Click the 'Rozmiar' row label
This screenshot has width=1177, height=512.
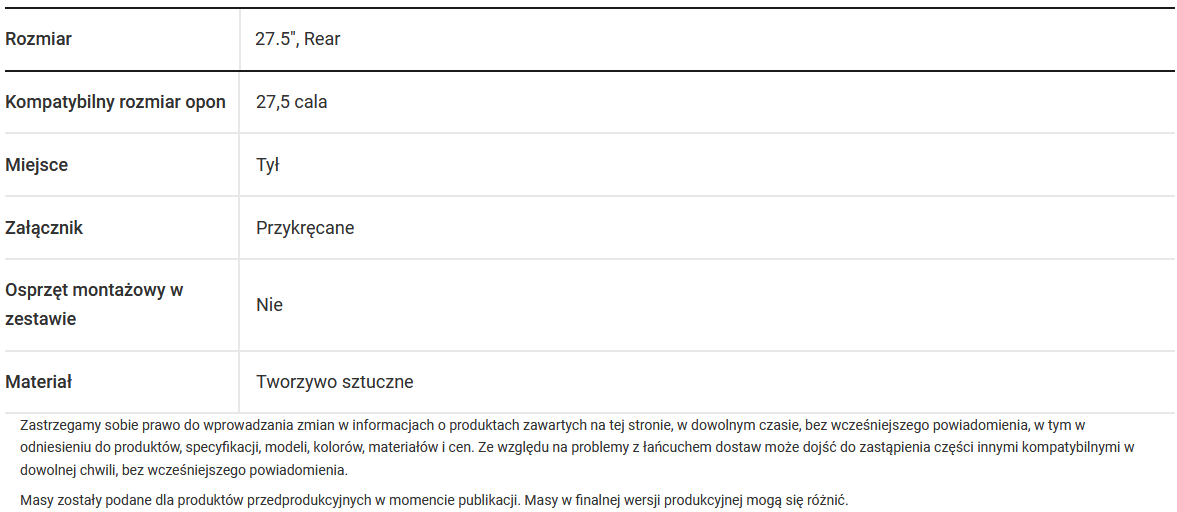39,39
